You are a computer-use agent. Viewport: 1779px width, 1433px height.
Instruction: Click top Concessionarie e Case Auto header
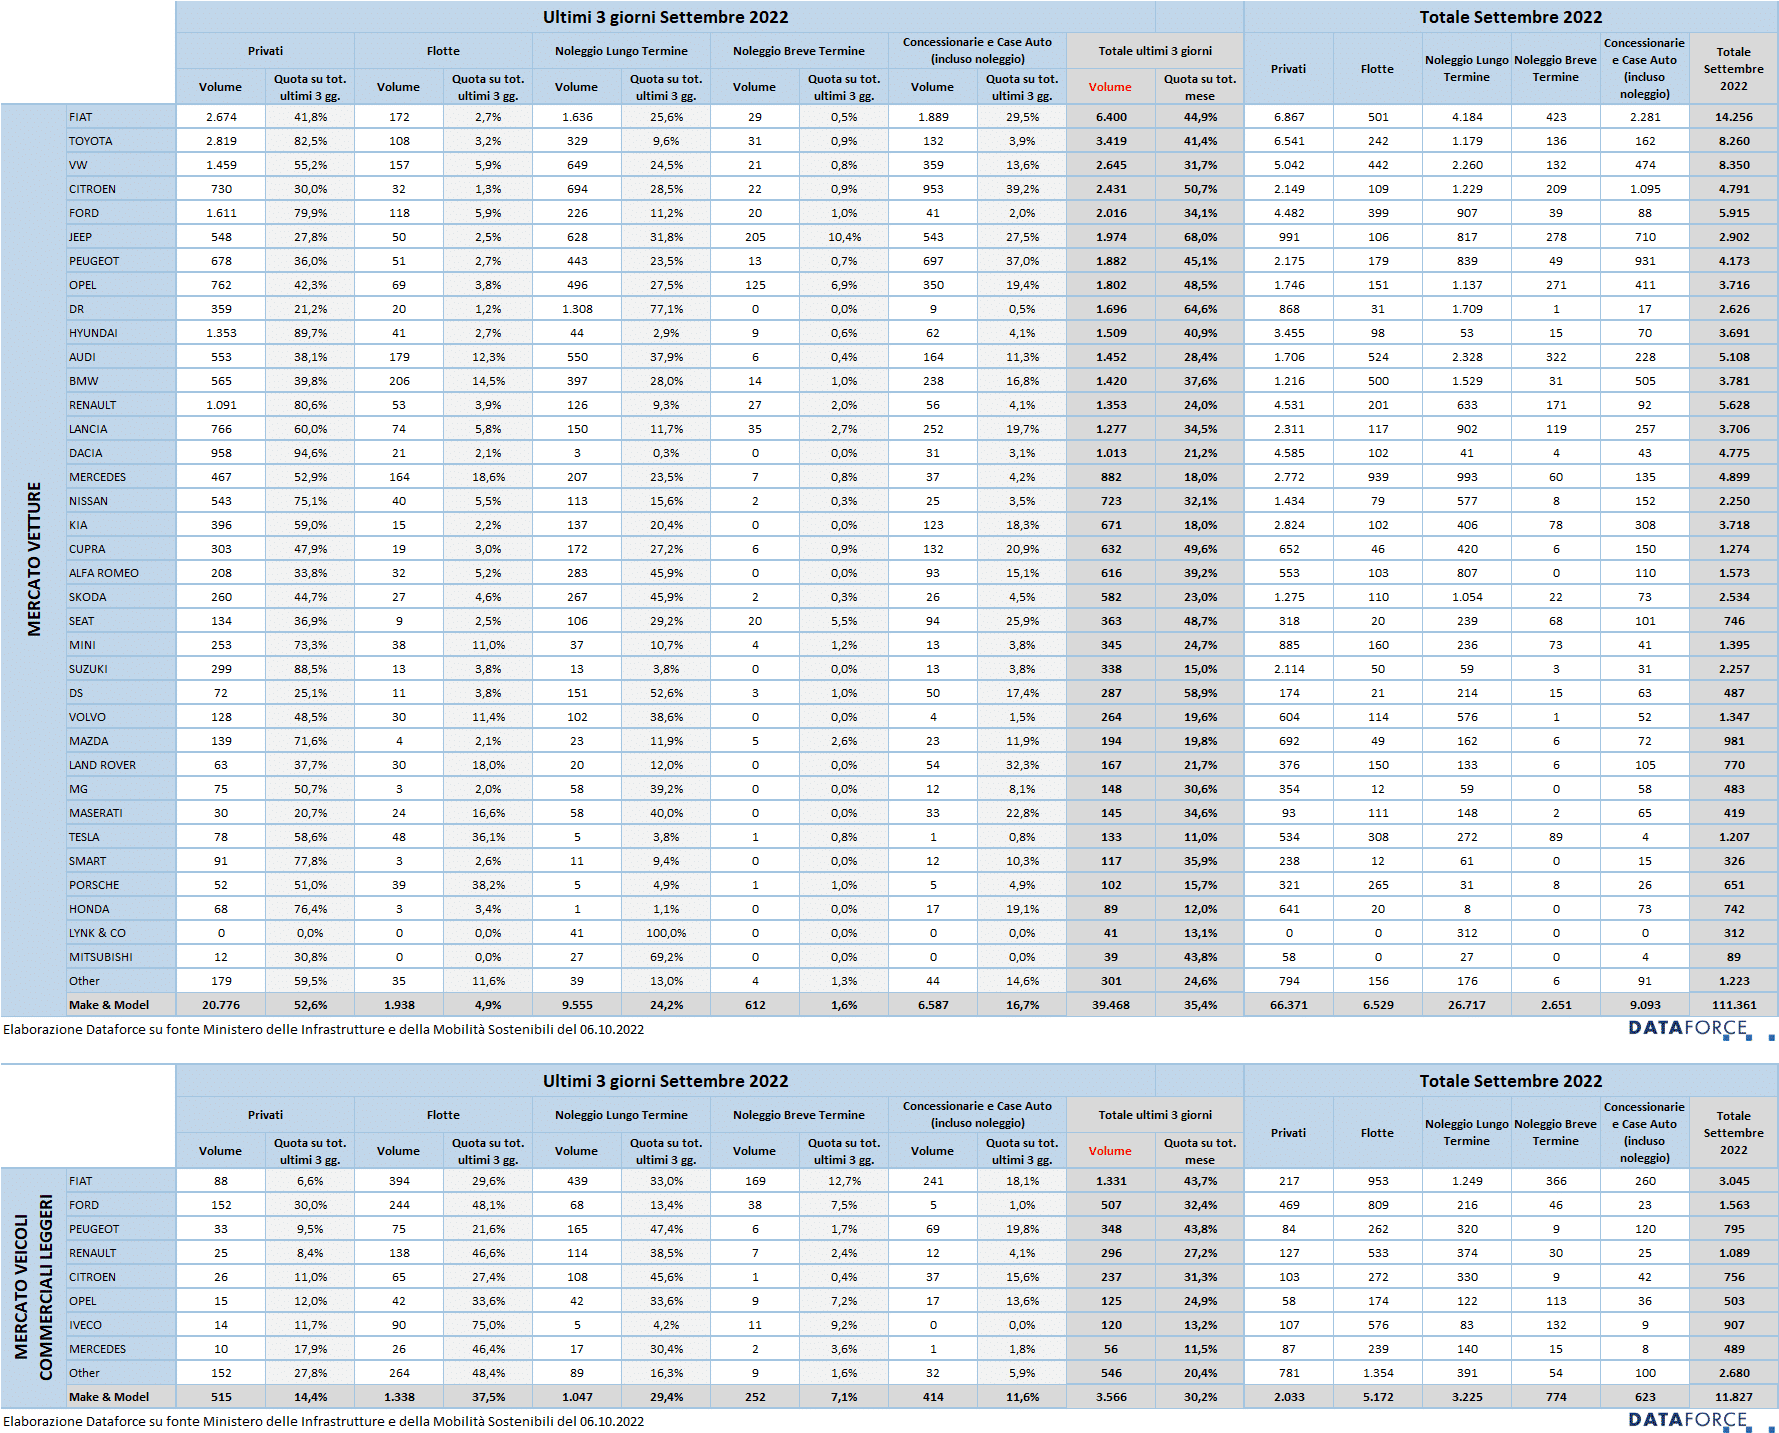977,51
